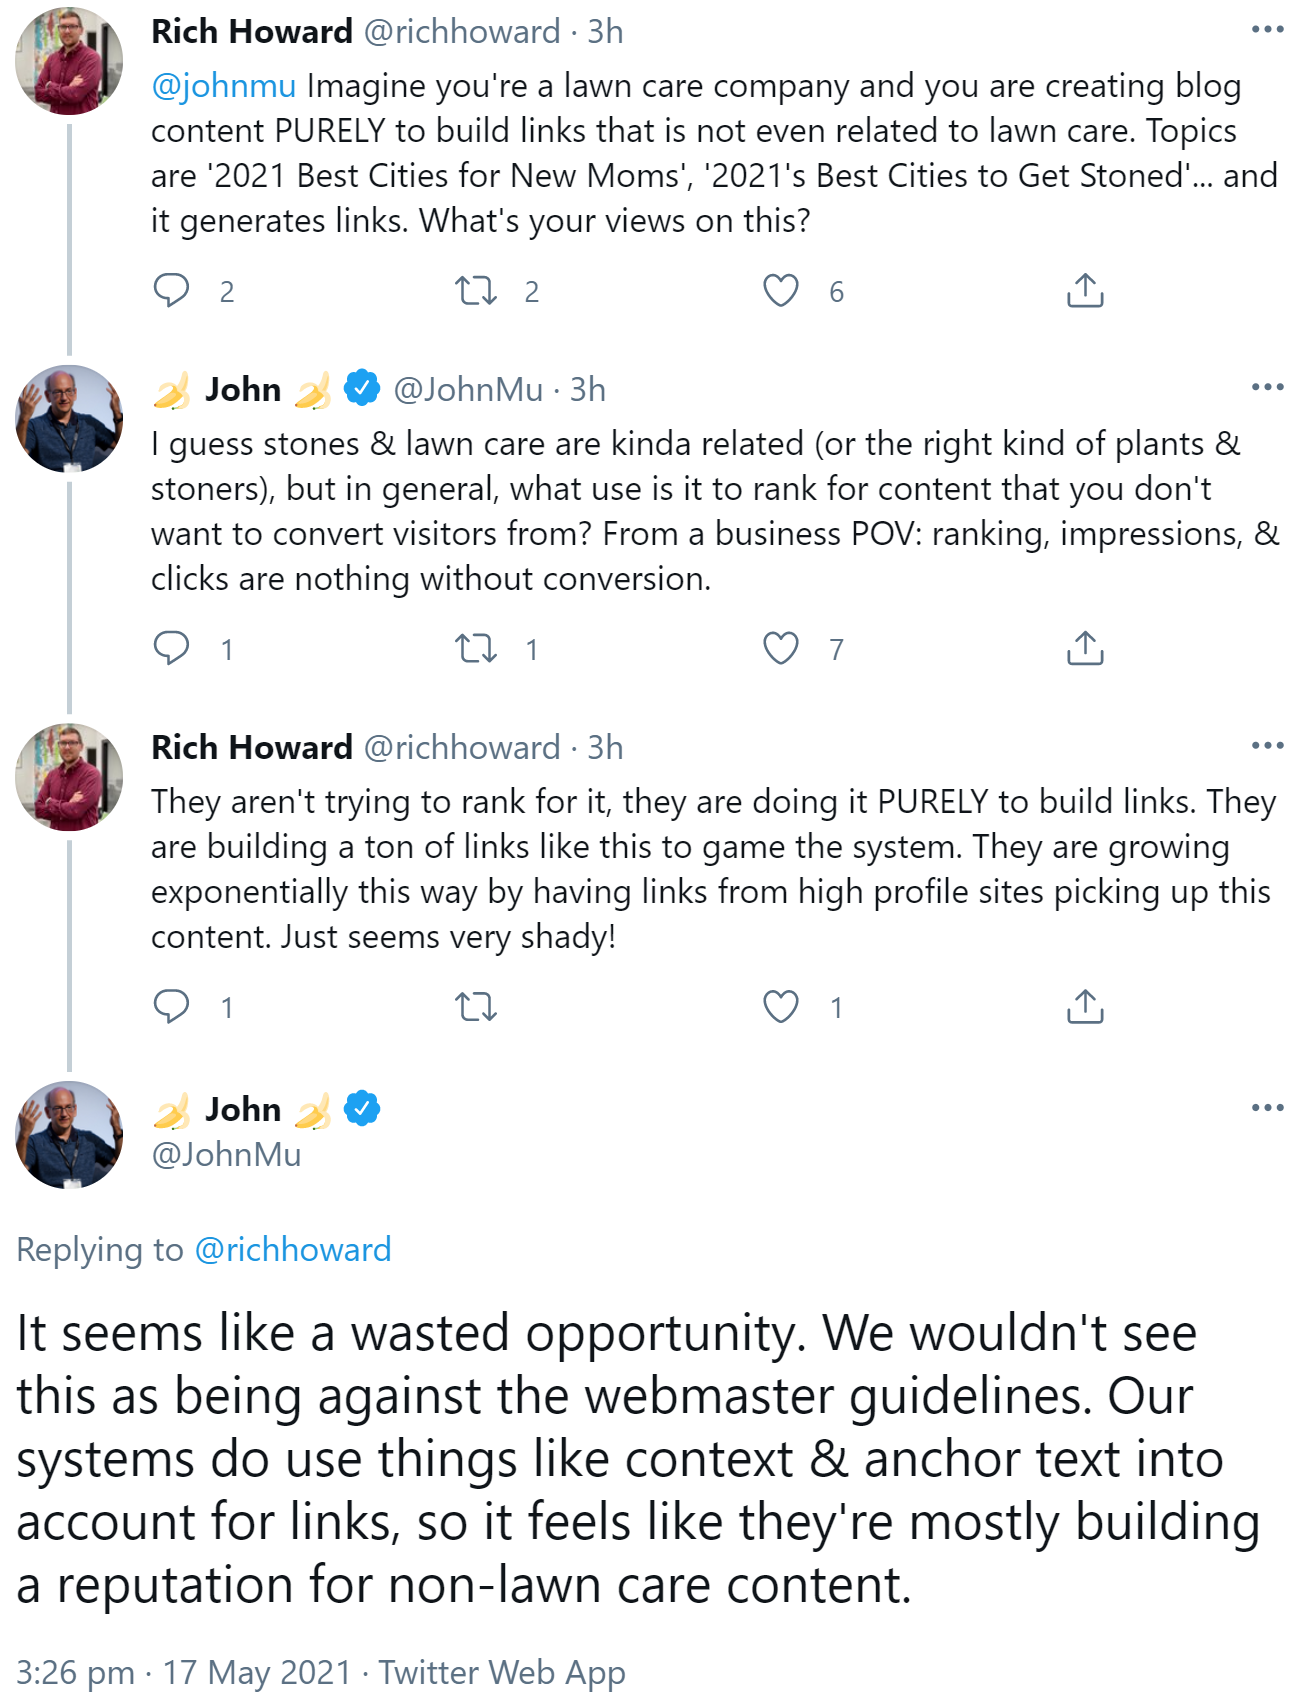The height and width of the screenshot is (1707, 1307).
Task: Retweet Rich Howard's 'very shady' tweet
Action: [x=476, y=1006]
